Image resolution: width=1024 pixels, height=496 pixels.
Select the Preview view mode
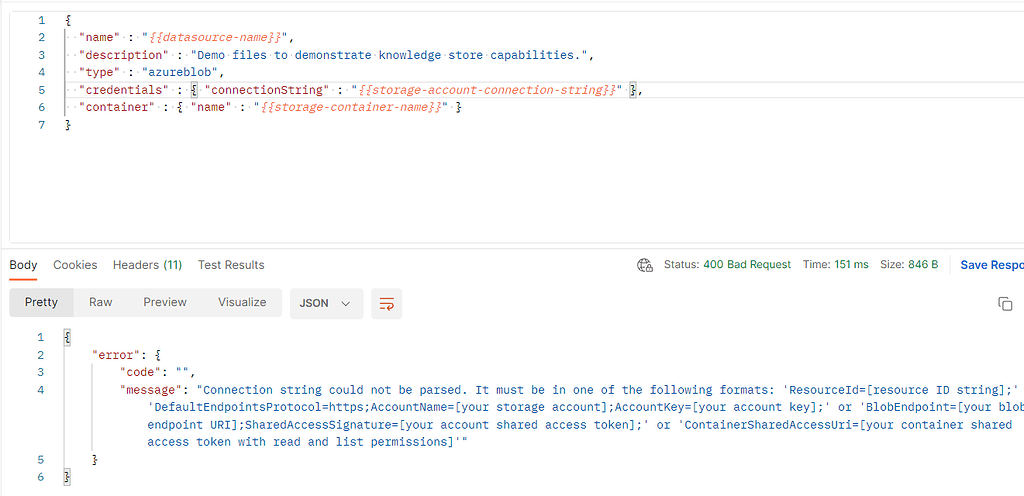coord(165,303)
